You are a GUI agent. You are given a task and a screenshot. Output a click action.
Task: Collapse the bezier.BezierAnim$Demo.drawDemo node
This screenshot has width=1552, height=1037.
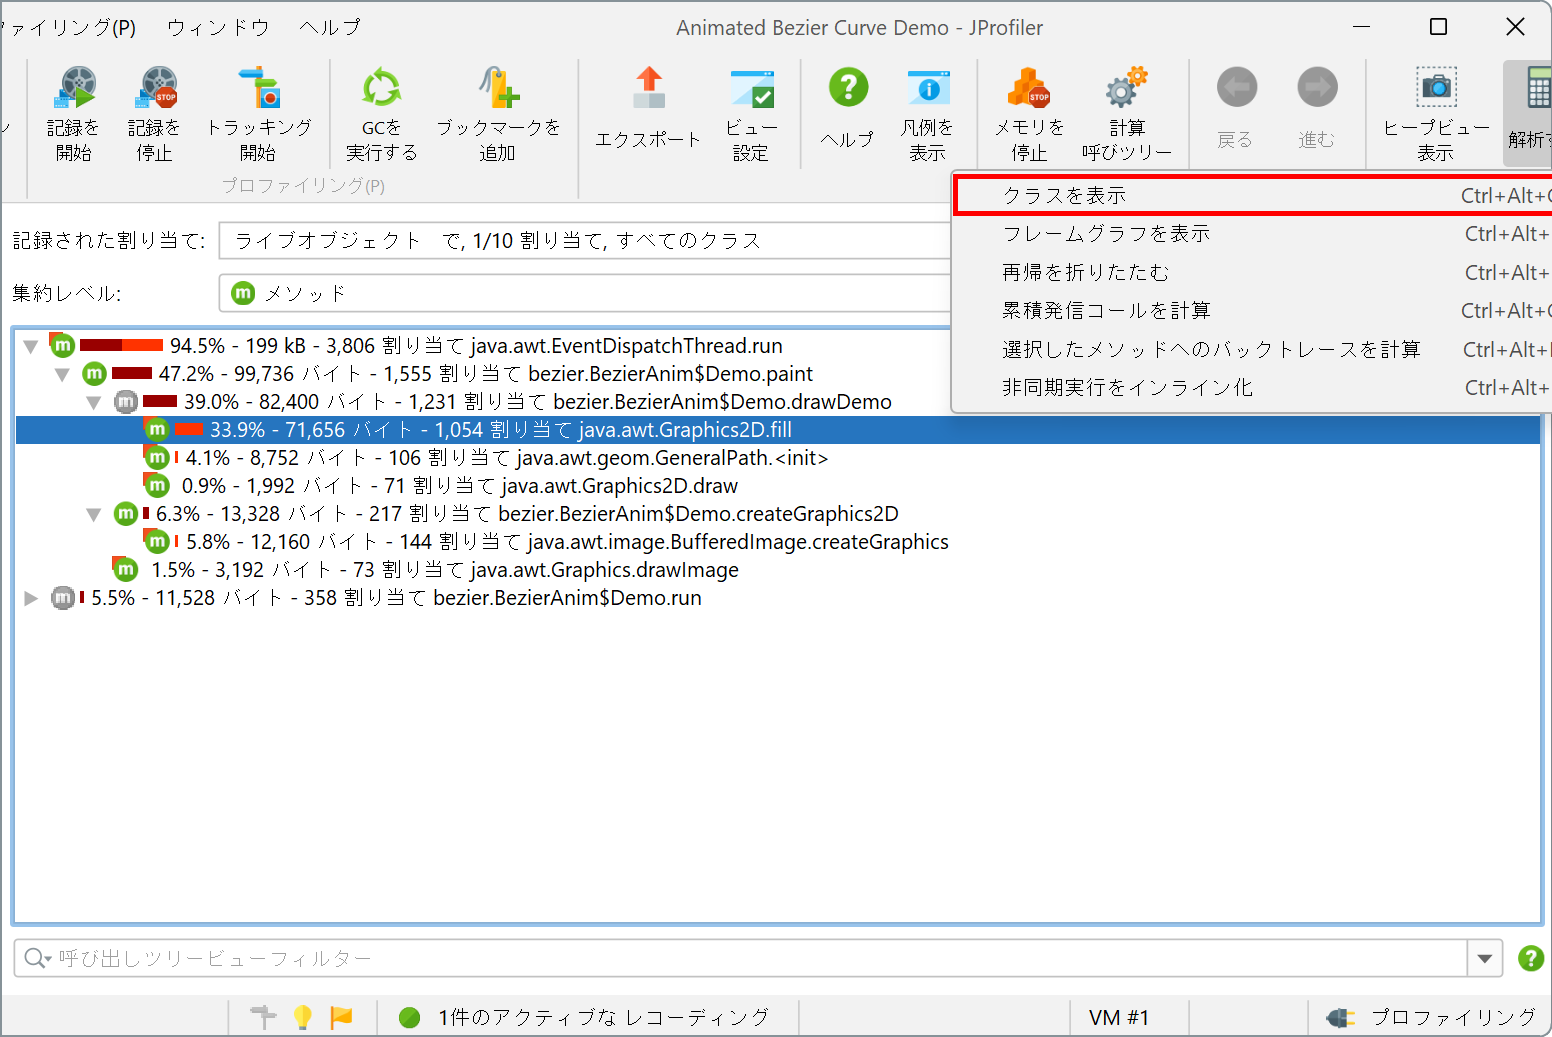pyautogui.click(x=93, y=402)
